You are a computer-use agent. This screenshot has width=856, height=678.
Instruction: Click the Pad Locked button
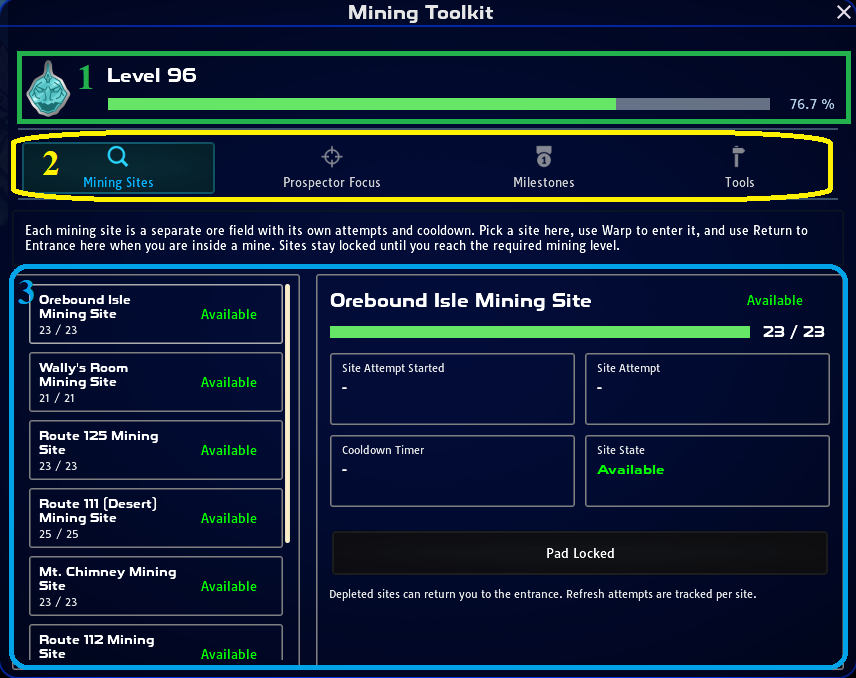click(x=580, y=553)
